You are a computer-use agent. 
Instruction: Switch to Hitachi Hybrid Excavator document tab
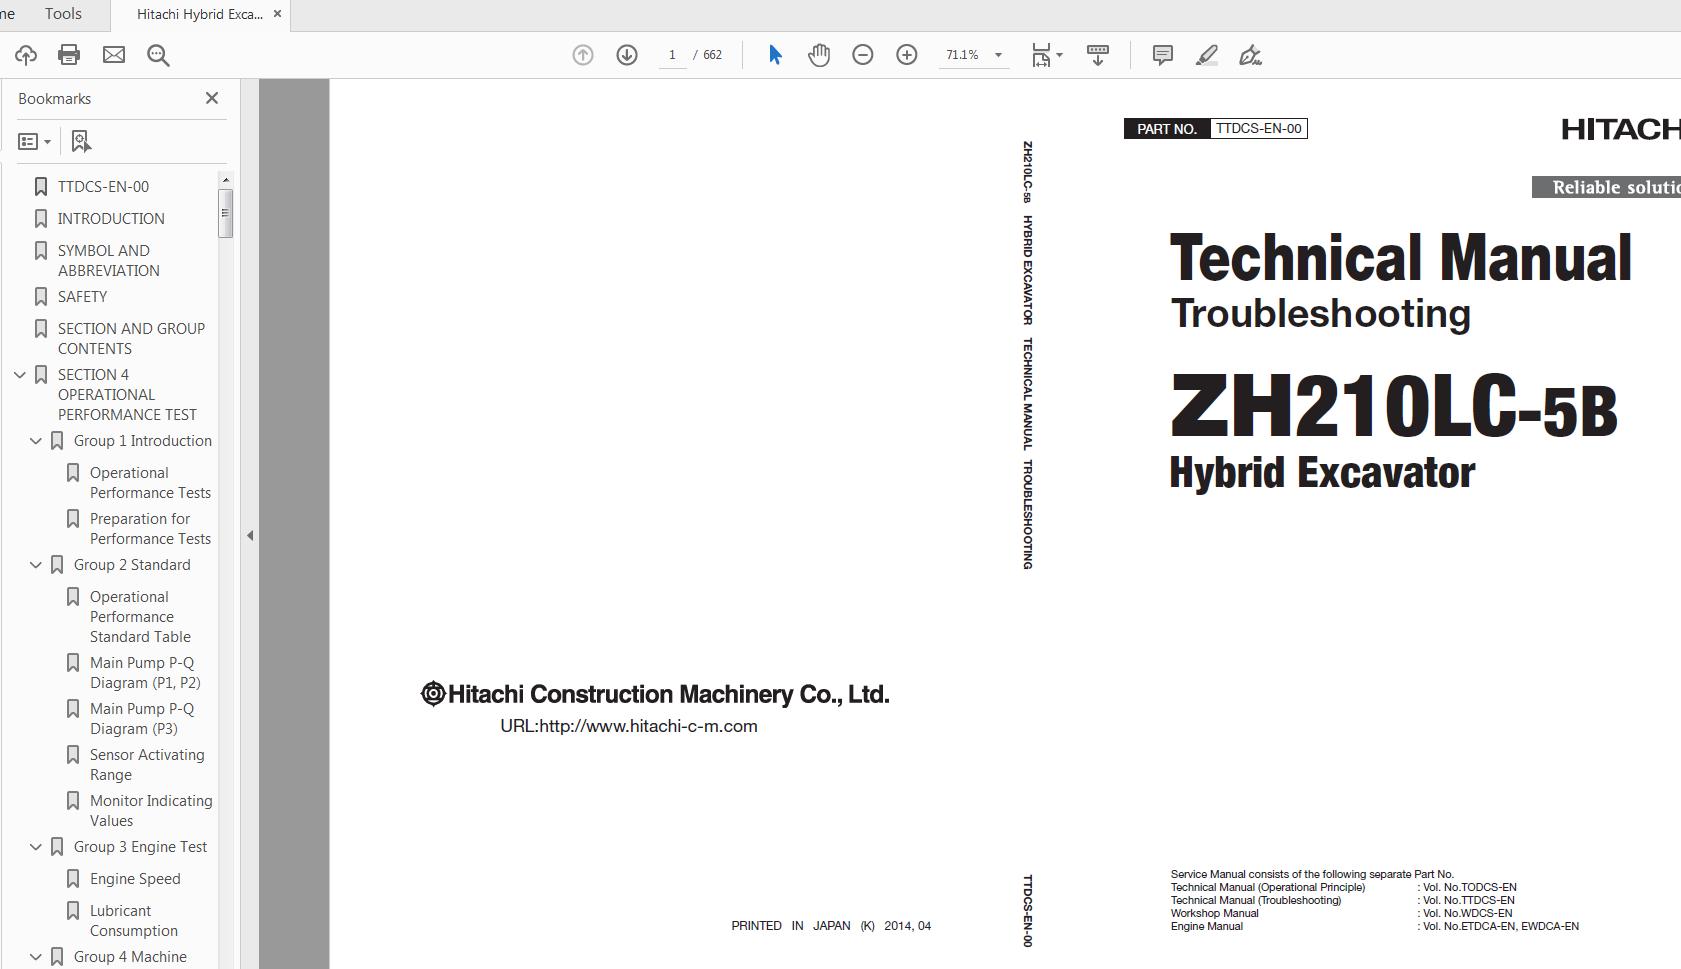200,14
